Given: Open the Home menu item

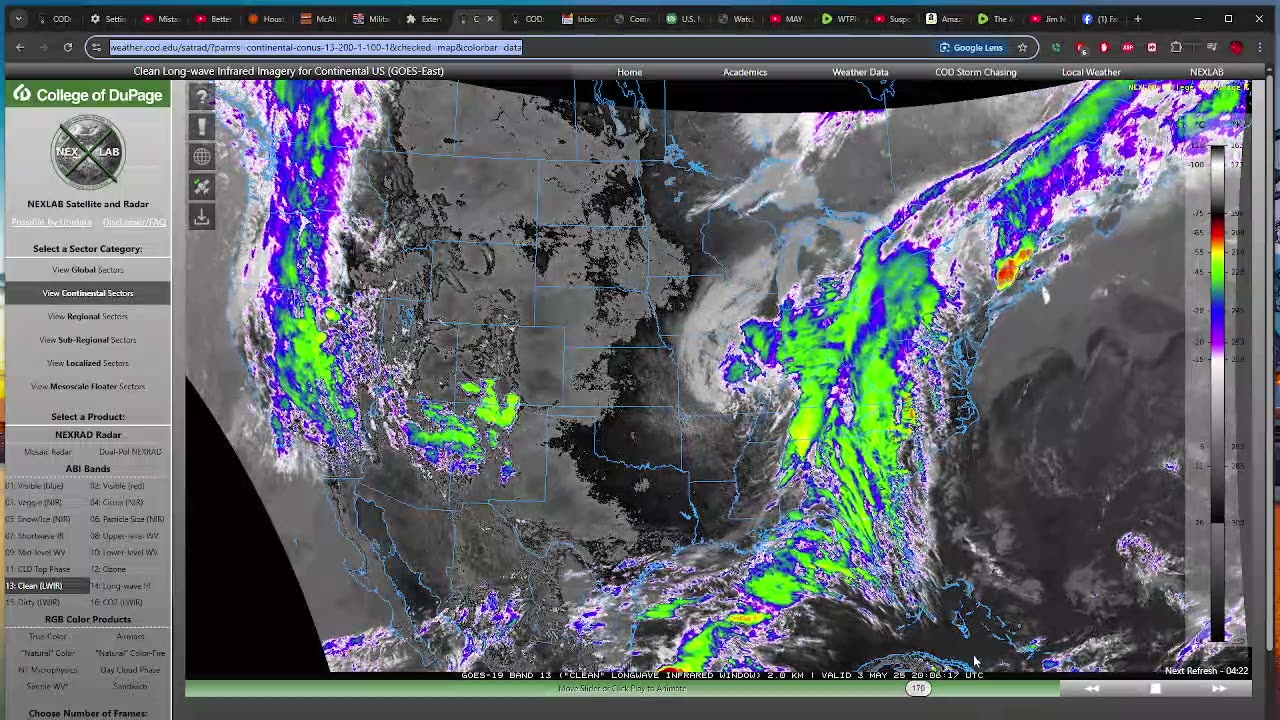Looking at the screenshot, I should [x=629, y=72].
